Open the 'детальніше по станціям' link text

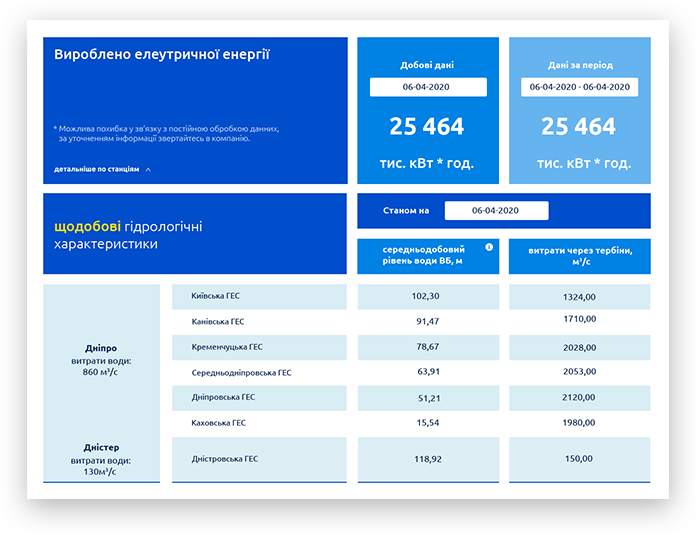point(97,170)
